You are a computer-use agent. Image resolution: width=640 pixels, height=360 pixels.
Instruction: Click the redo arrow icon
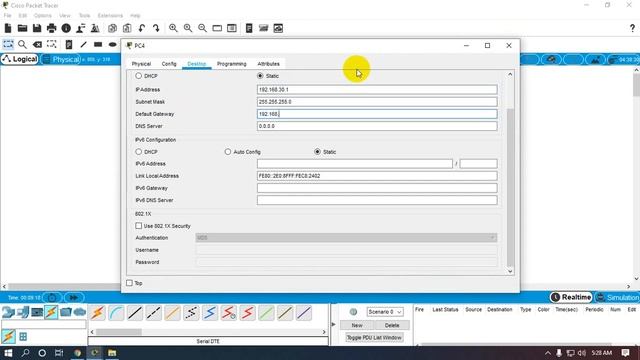156,28
